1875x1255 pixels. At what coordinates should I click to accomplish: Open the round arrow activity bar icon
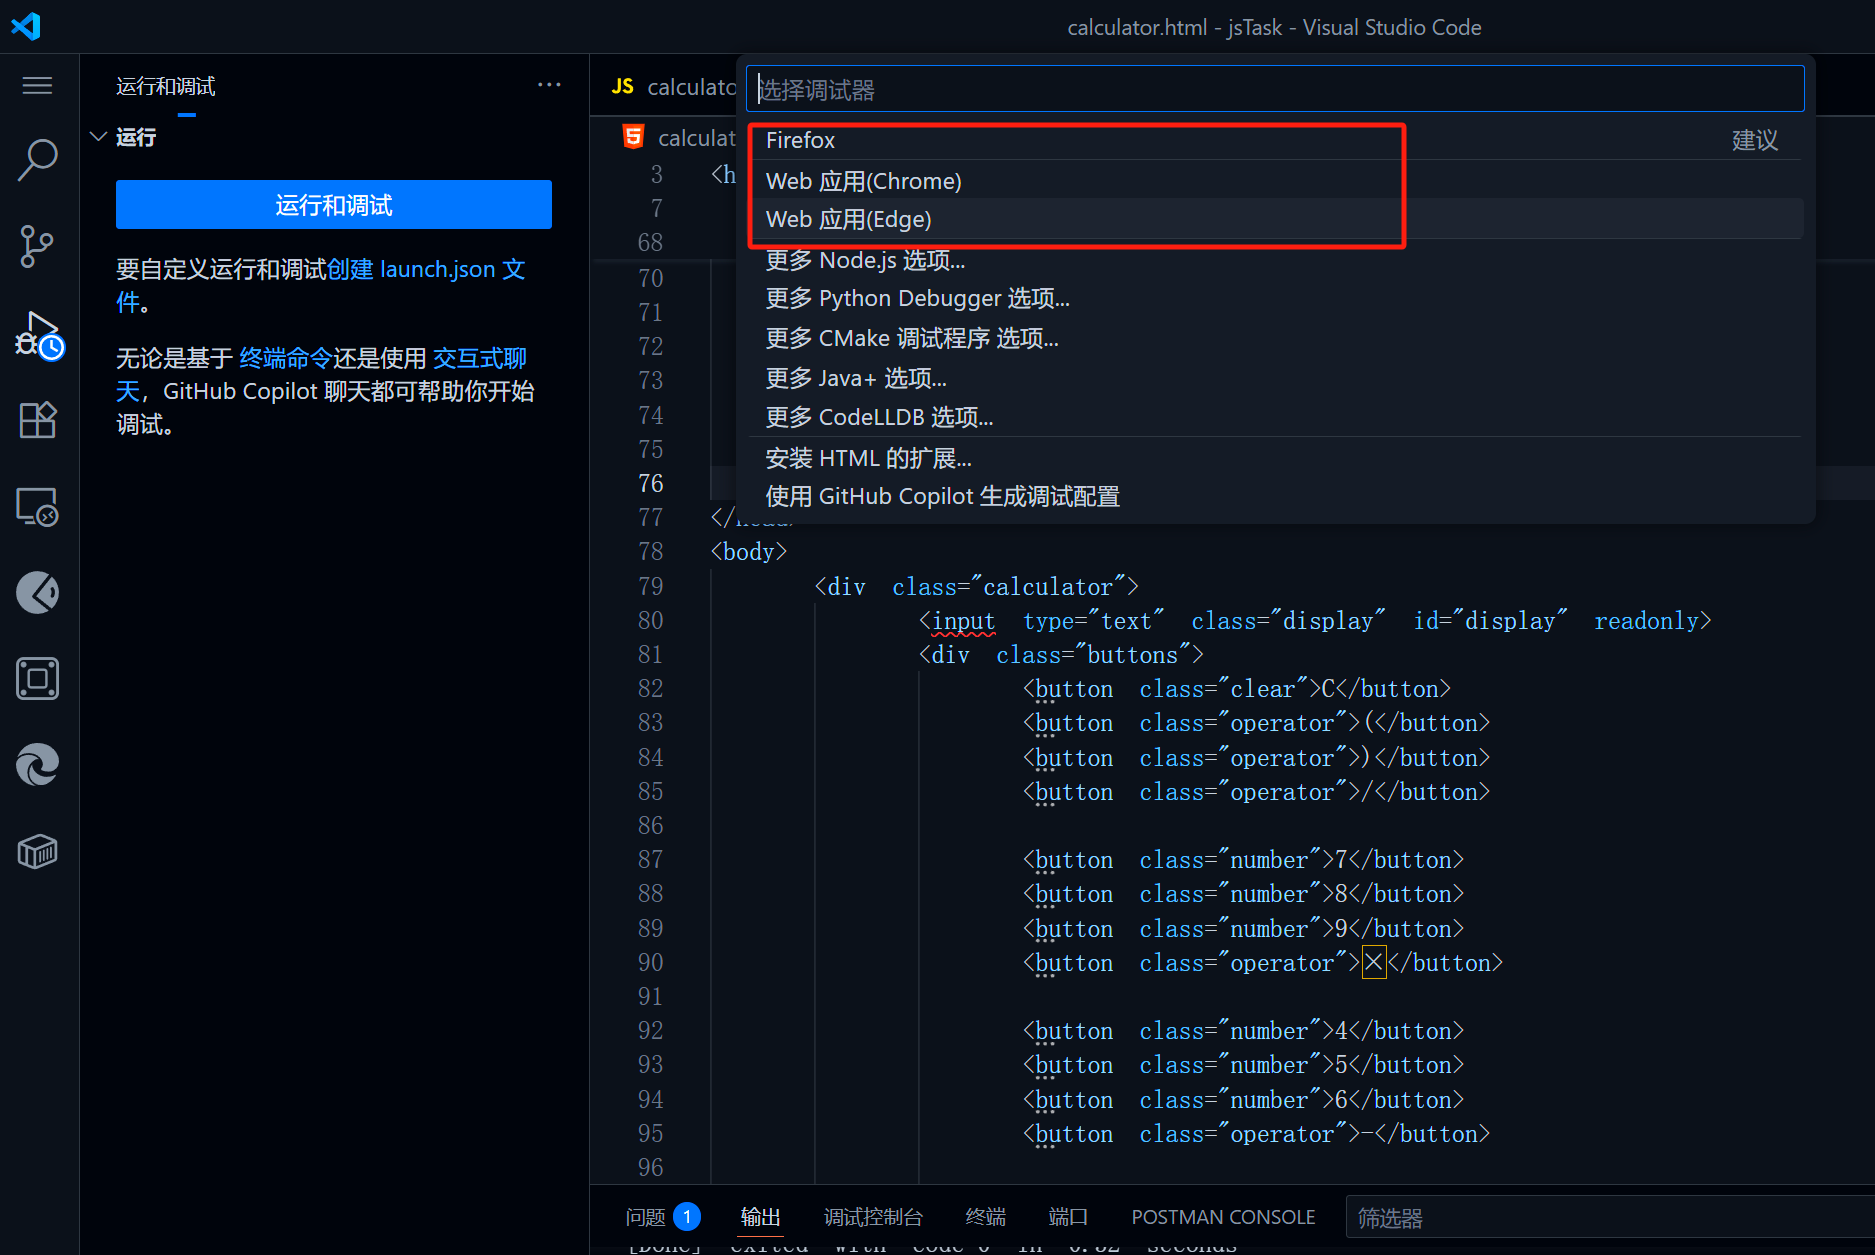coord(37,593)
